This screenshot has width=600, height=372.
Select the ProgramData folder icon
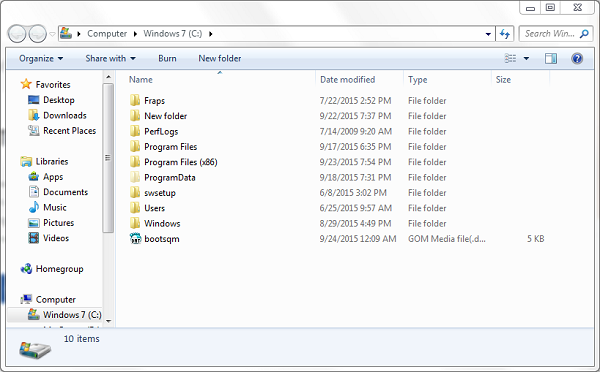(x=135, y=177)
